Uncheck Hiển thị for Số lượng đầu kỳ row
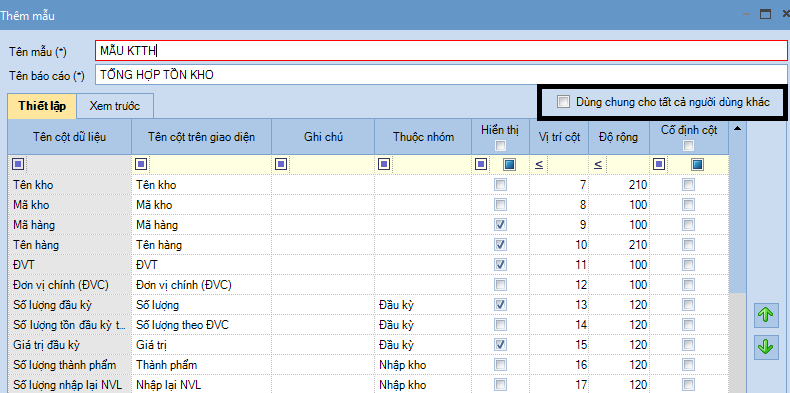790x393 pixels. click(500, 305)
